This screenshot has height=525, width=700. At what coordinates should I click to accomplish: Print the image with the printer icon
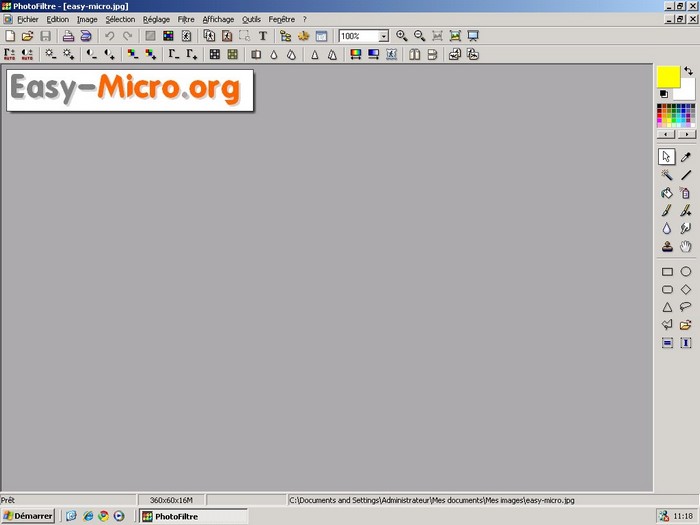pos(68,36)
